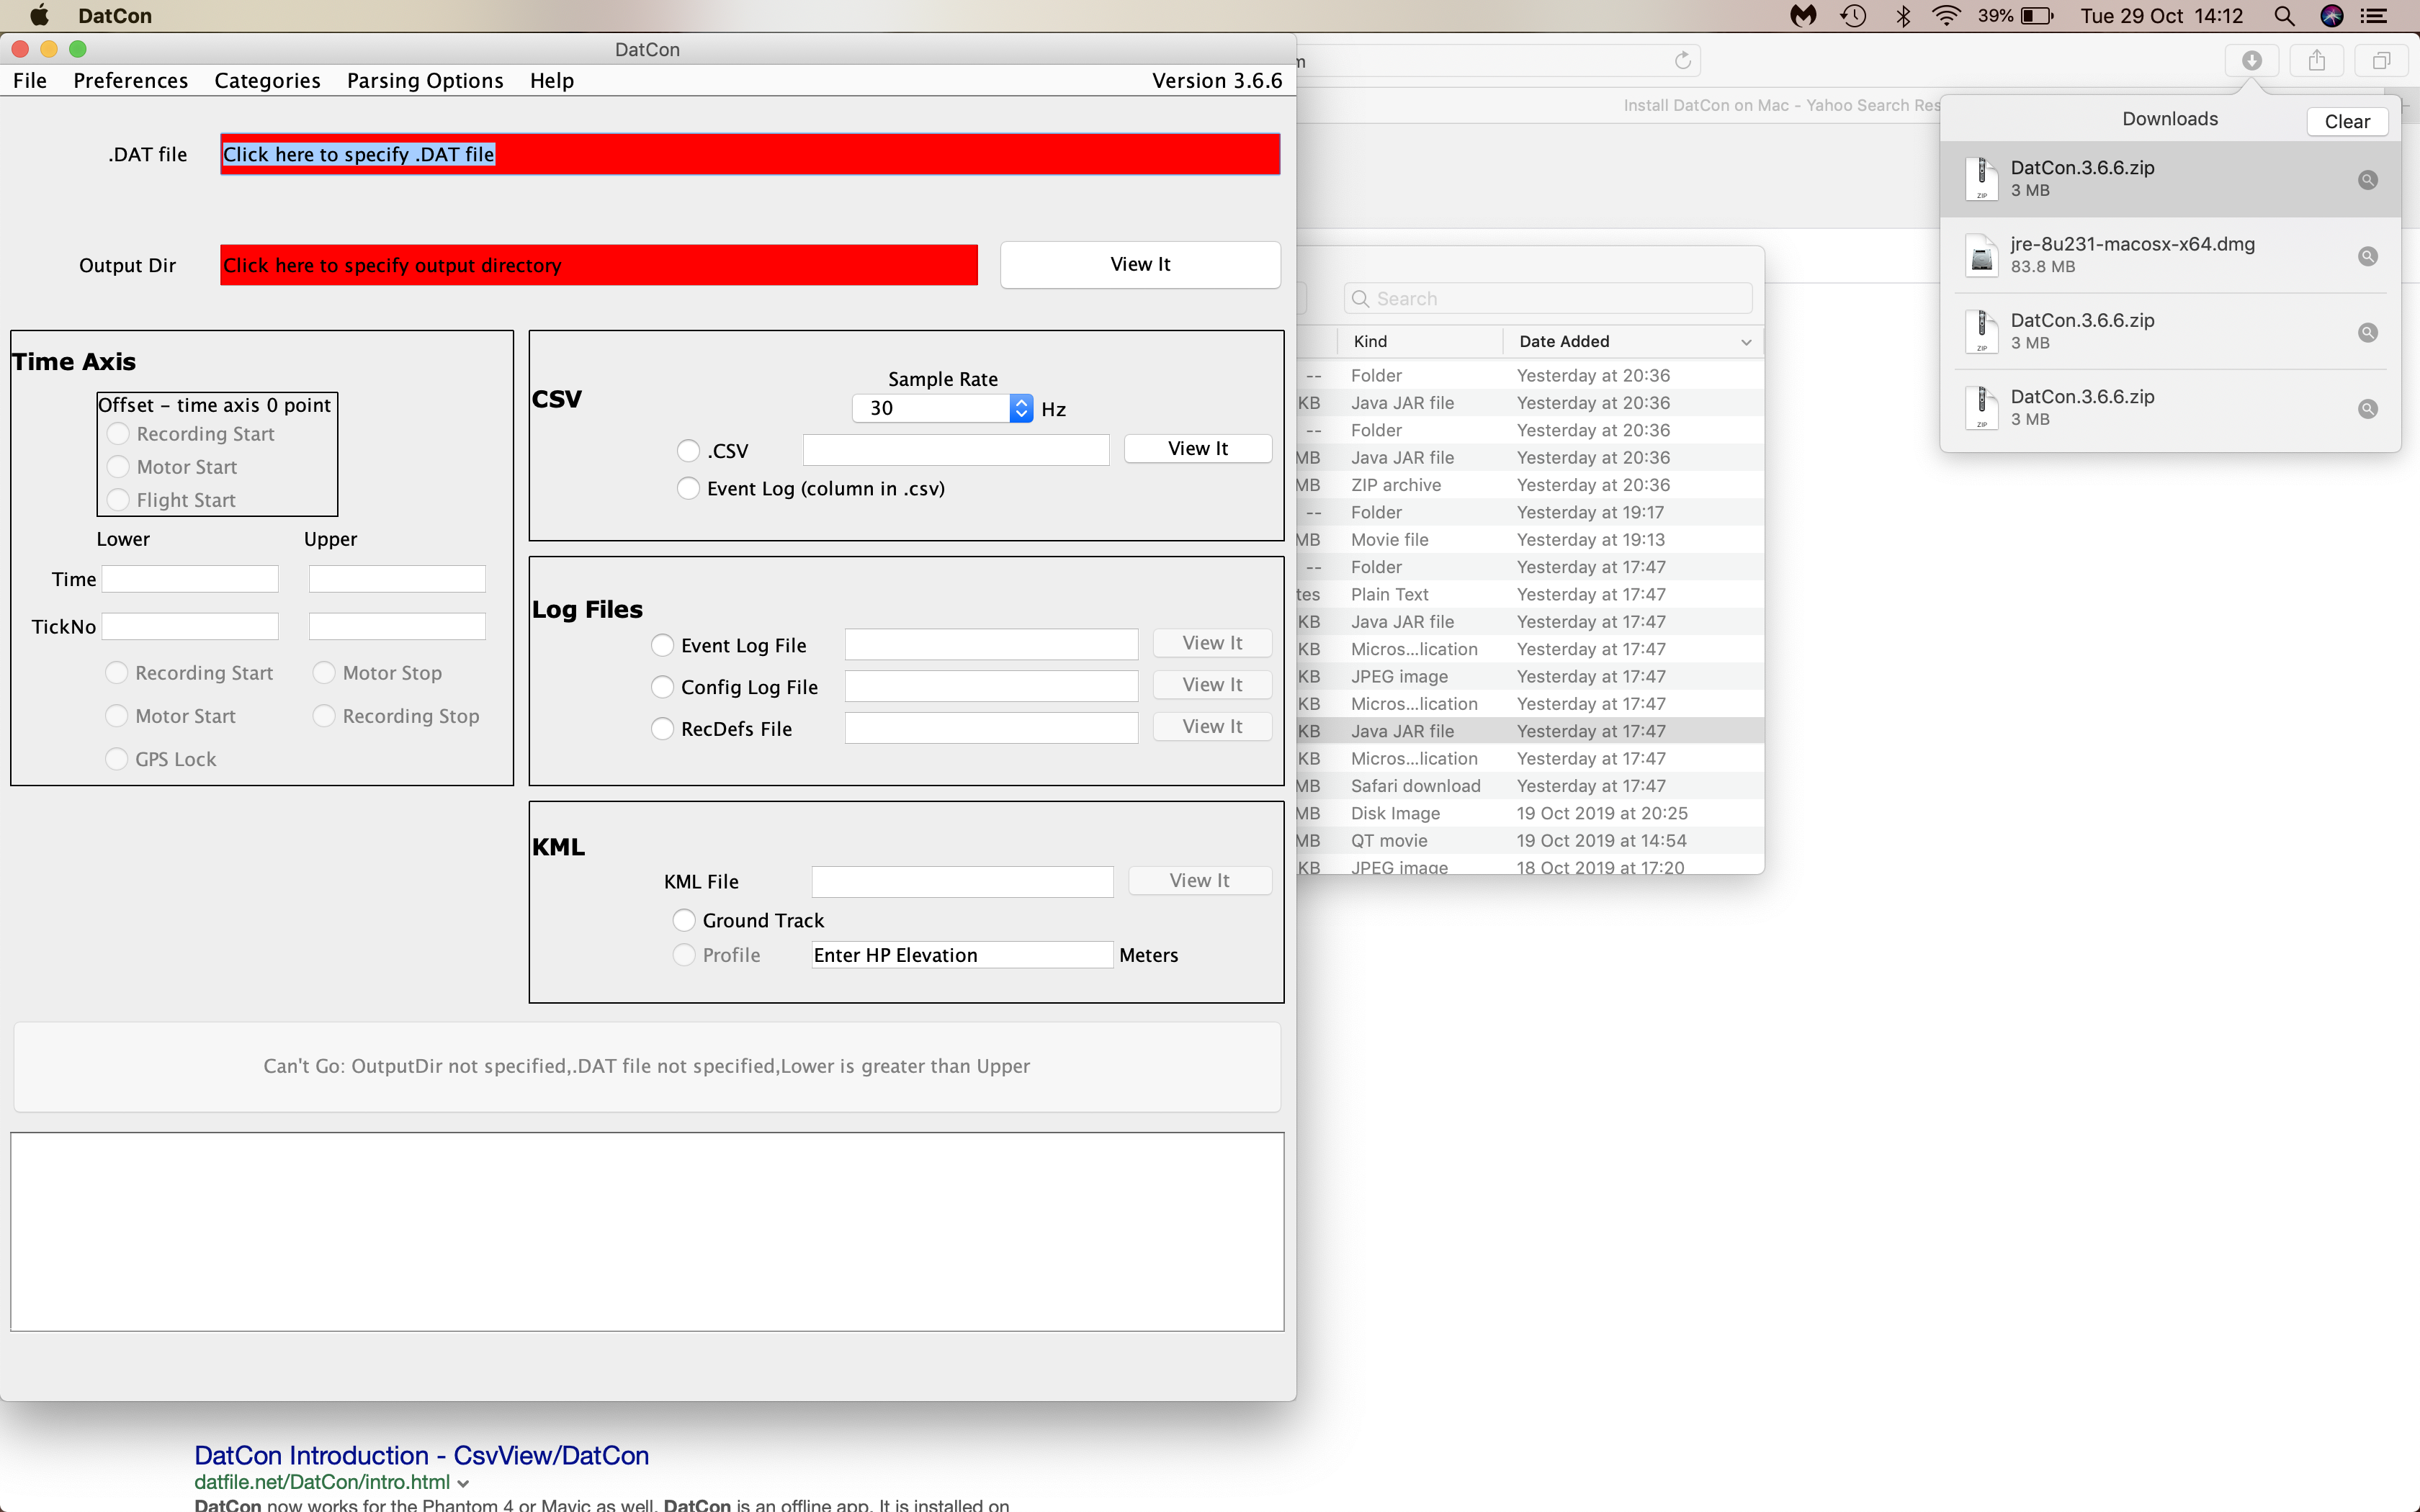Show jre-8u231-macosx-x64.dmg in Finder magnifier
The width and height of the screenshot is (2420, 1512).
point(2367,256)
